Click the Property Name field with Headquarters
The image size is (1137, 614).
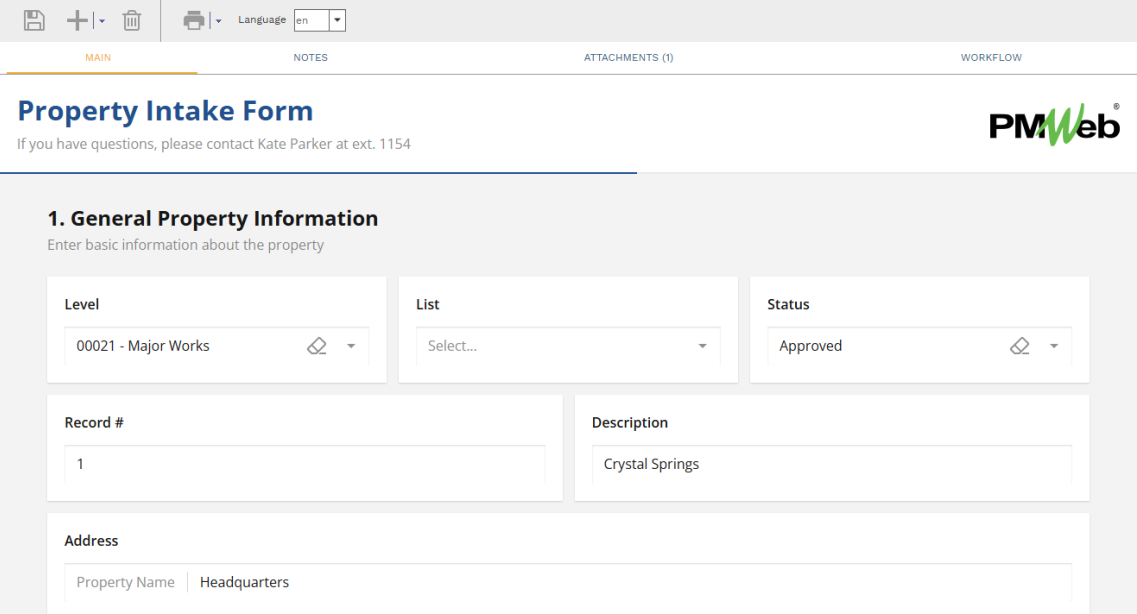click(630, 582)
